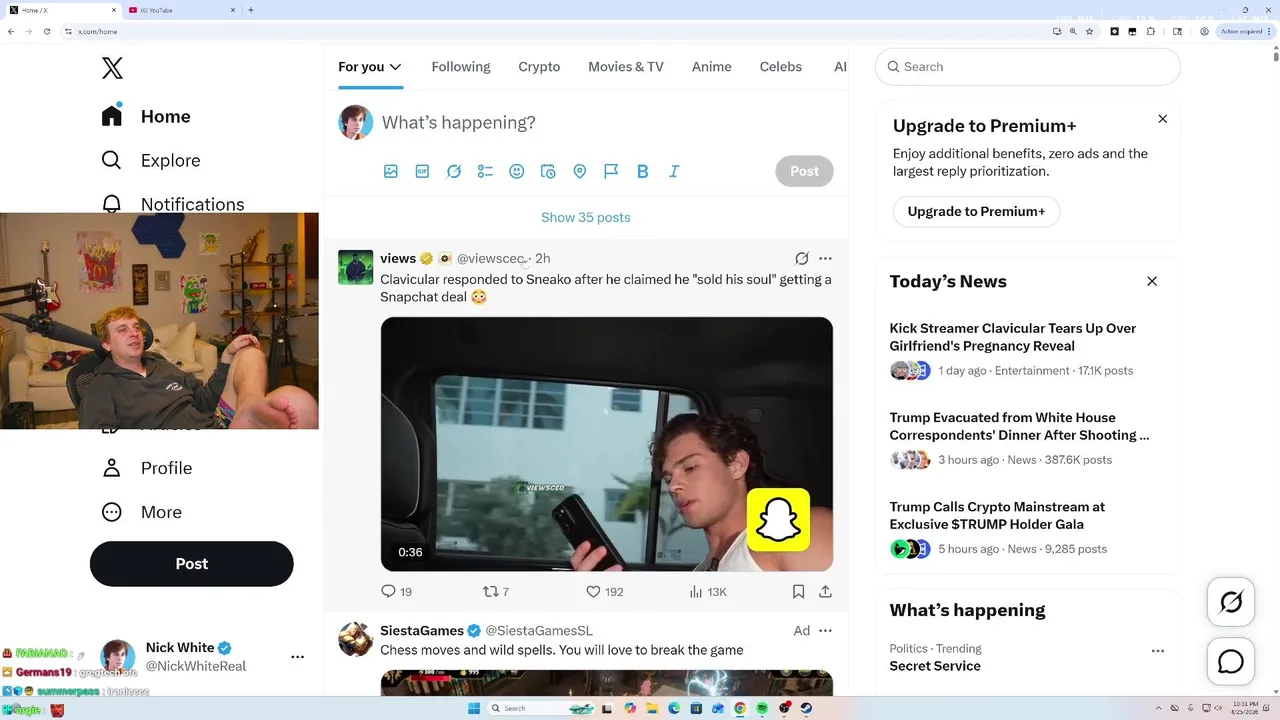Open more options on views post

click(x=825, y=258)
